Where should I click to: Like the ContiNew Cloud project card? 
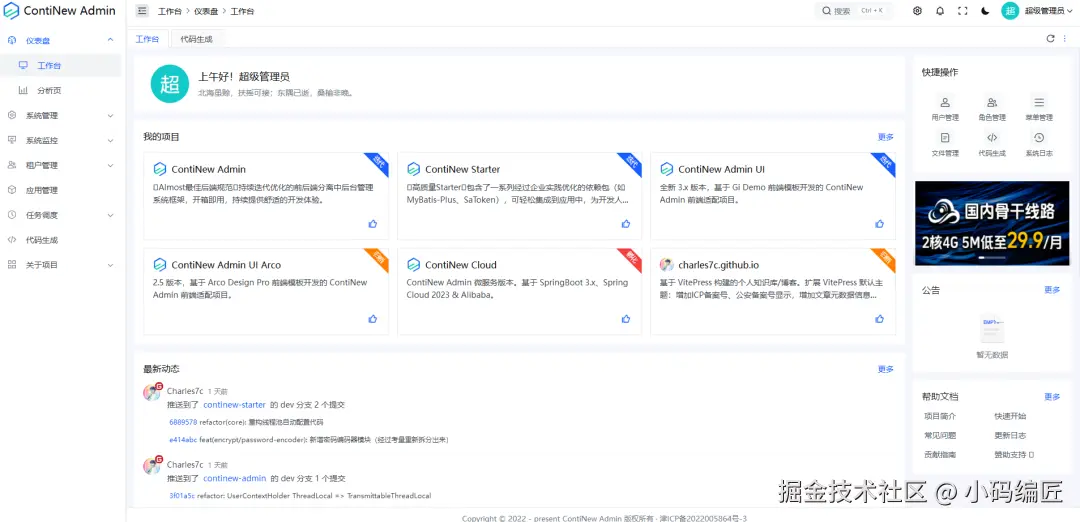(x=626, y=319)
